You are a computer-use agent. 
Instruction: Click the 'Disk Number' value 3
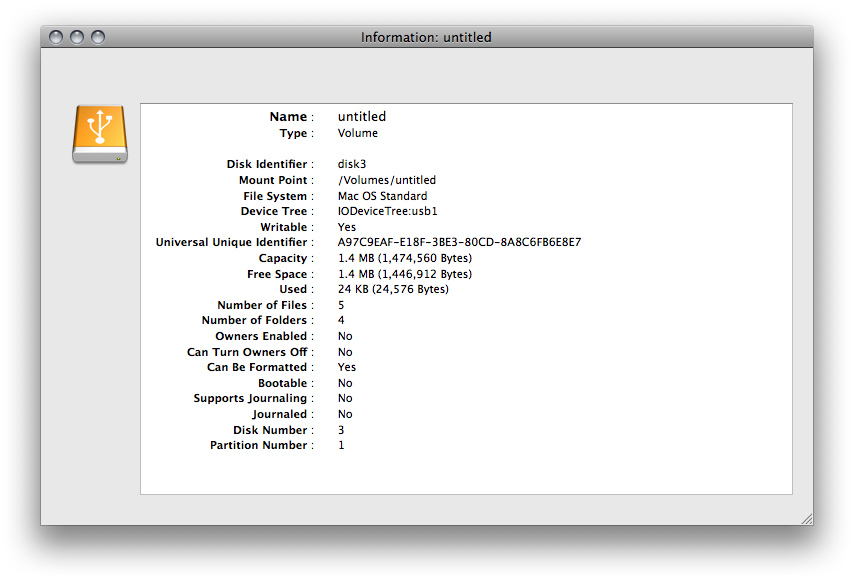pyautogui.click(x=341, y=430)
